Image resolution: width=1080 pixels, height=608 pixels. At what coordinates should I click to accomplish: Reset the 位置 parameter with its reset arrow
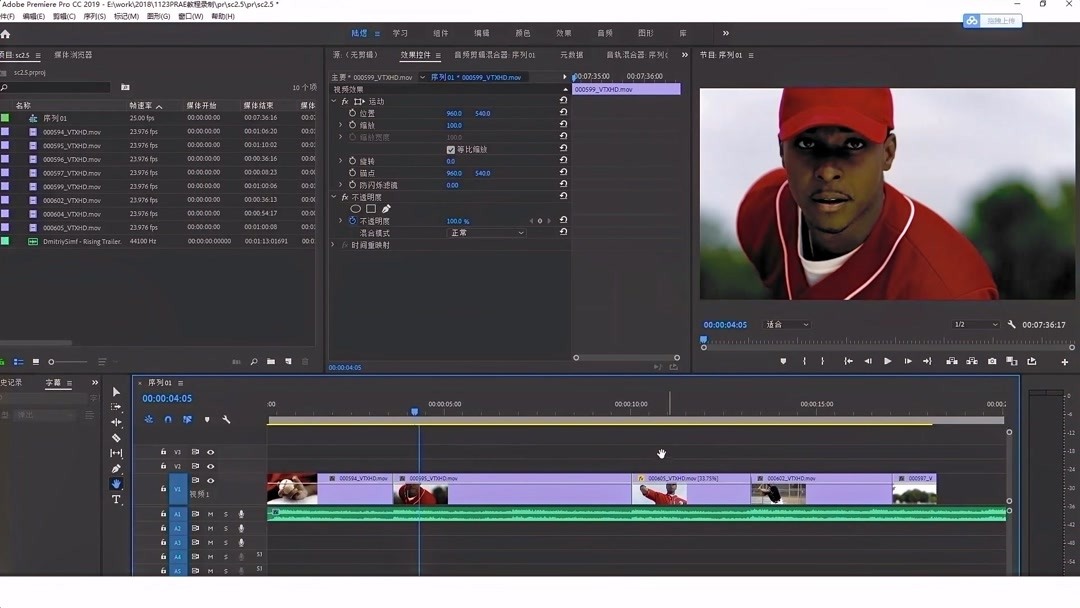coord(565,113)
